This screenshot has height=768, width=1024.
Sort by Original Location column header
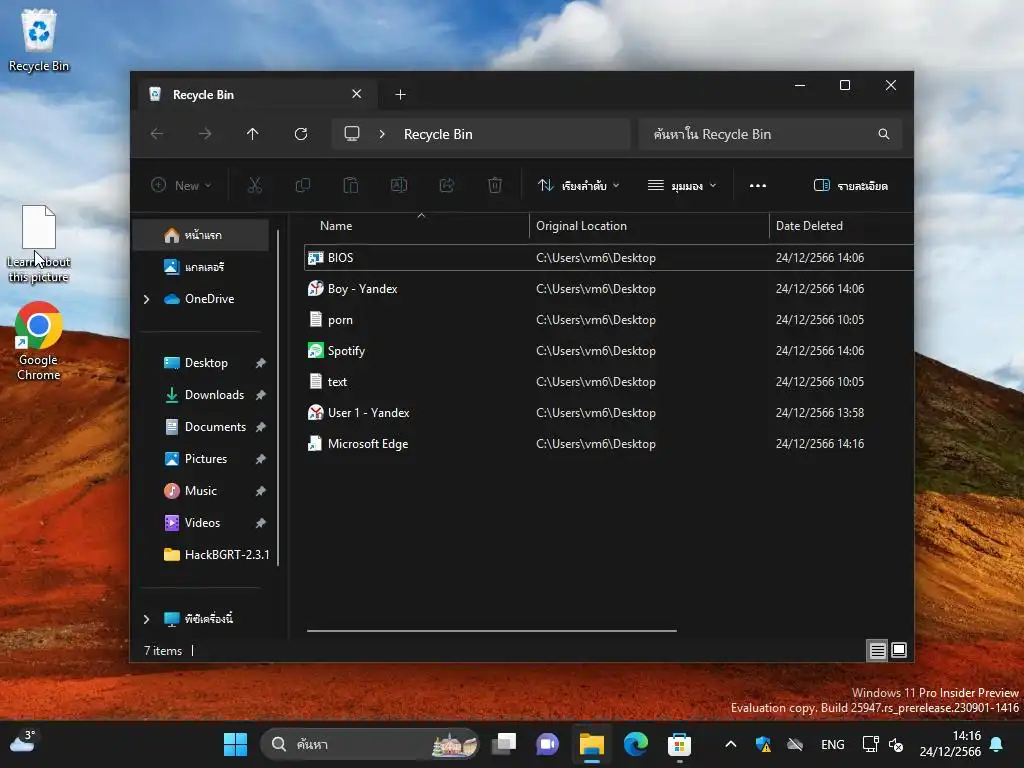click(x=649, y=226)
